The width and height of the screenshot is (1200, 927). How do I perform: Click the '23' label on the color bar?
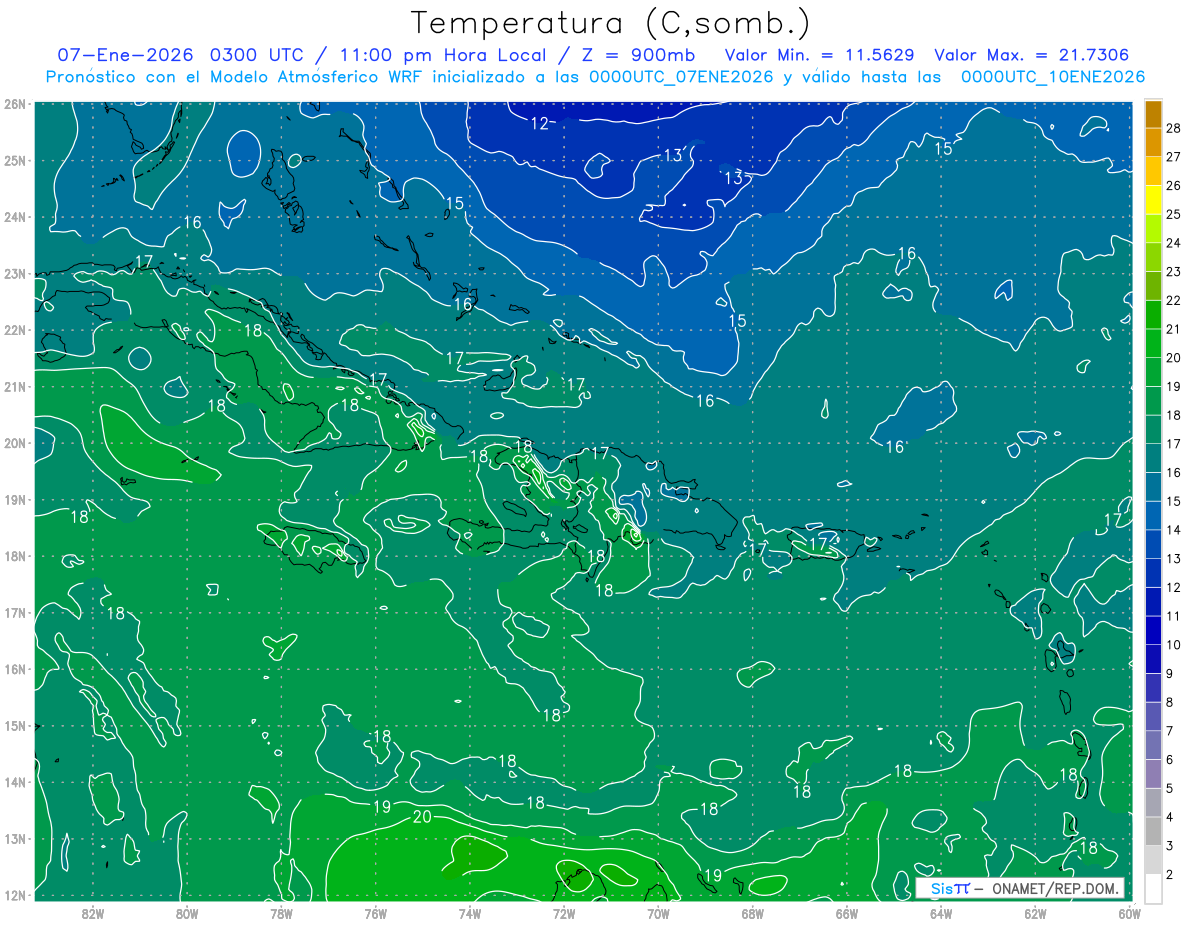(x=1174, y=272)
